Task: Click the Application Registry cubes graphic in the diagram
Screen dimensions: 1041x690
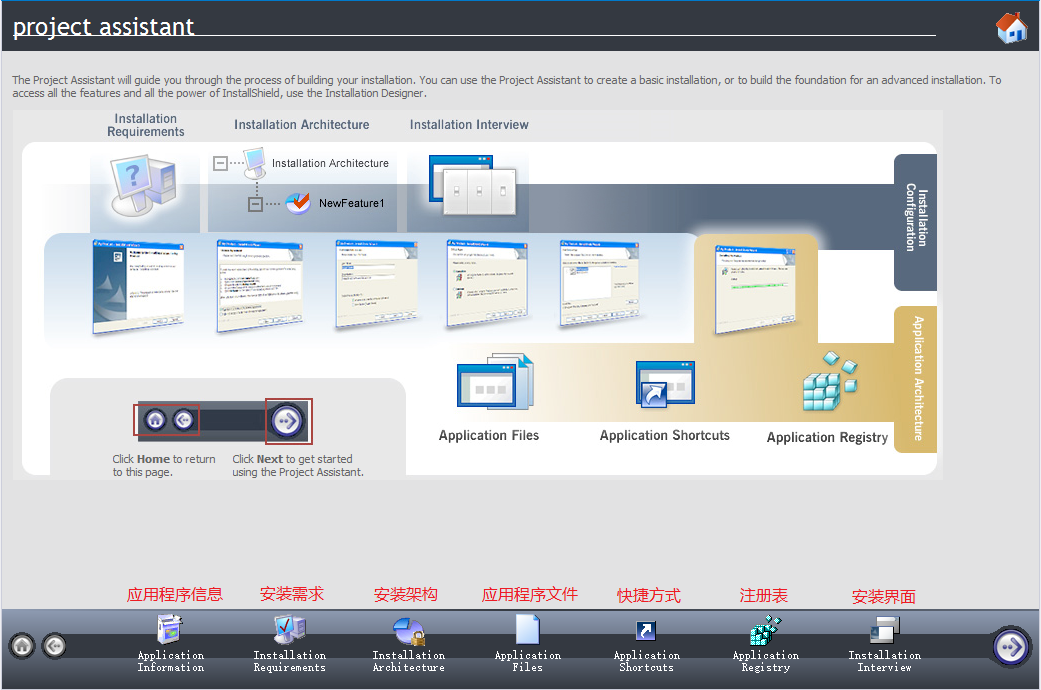Action: click(x=828, y=383)
